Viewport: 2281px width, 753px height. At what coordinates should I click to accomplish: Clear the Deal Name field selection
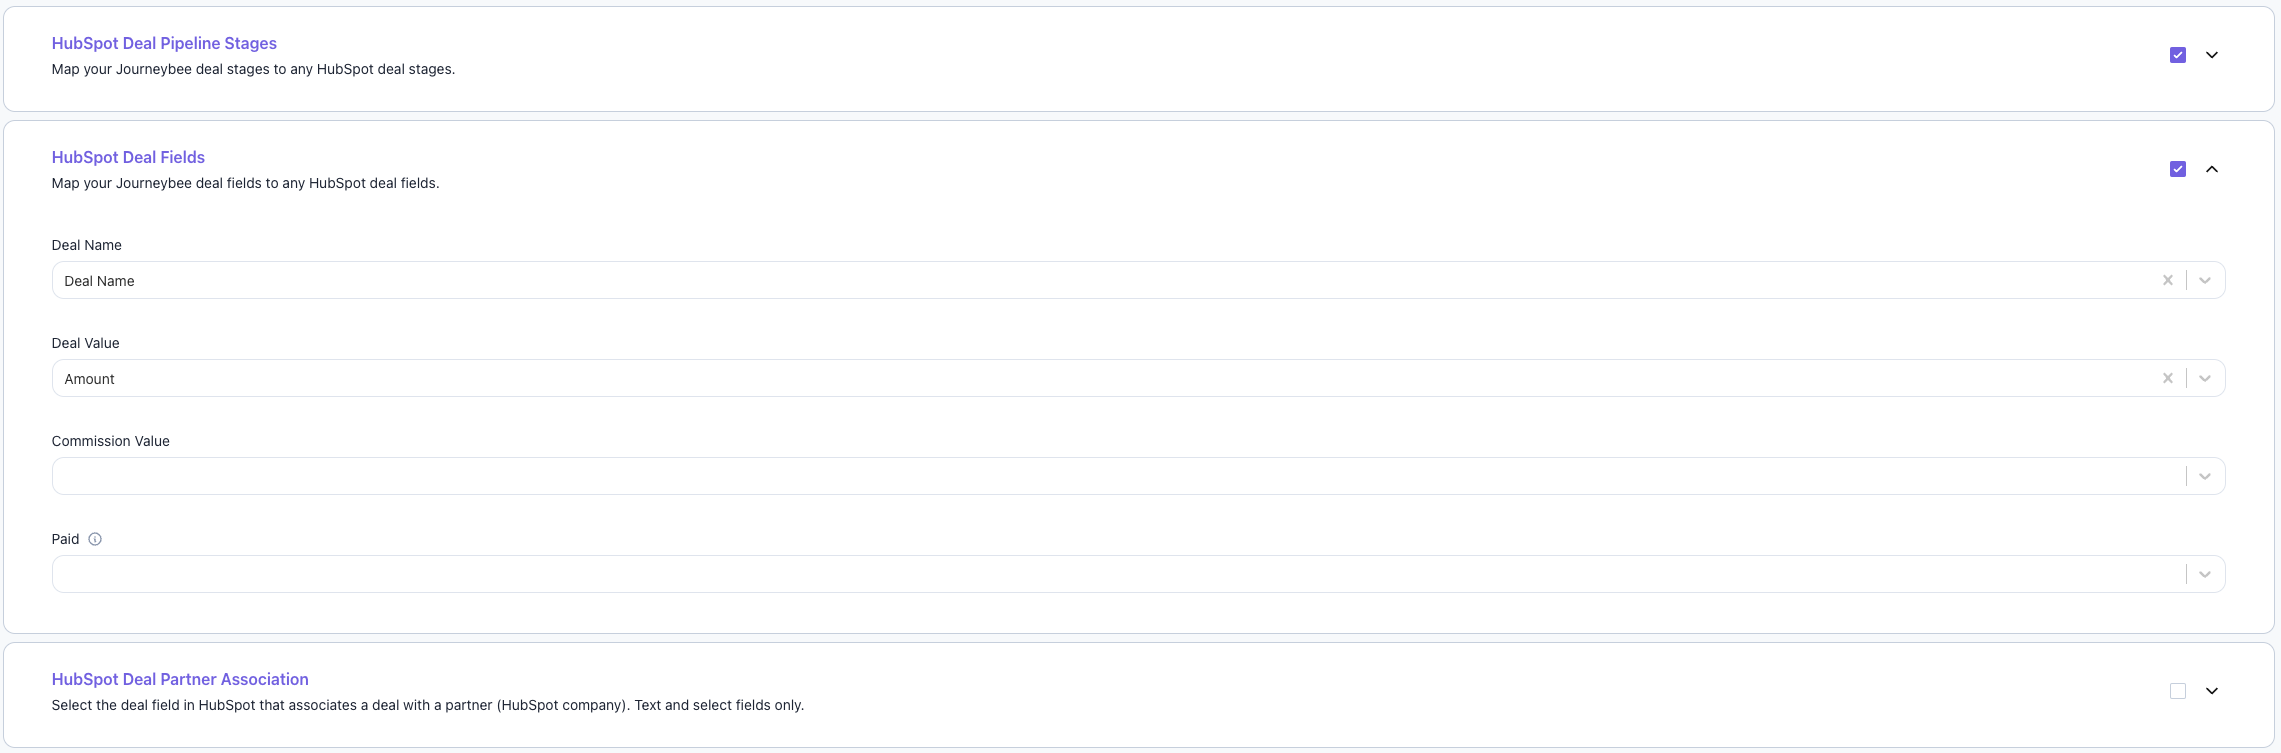[x=2168, y=280]
